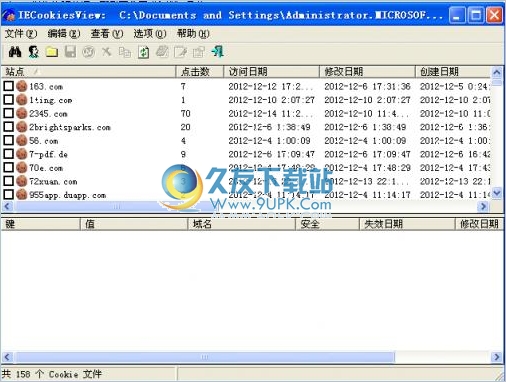Sort by the 站点 column header
This screenshot has width=506, height=382.
pos(88,72)
